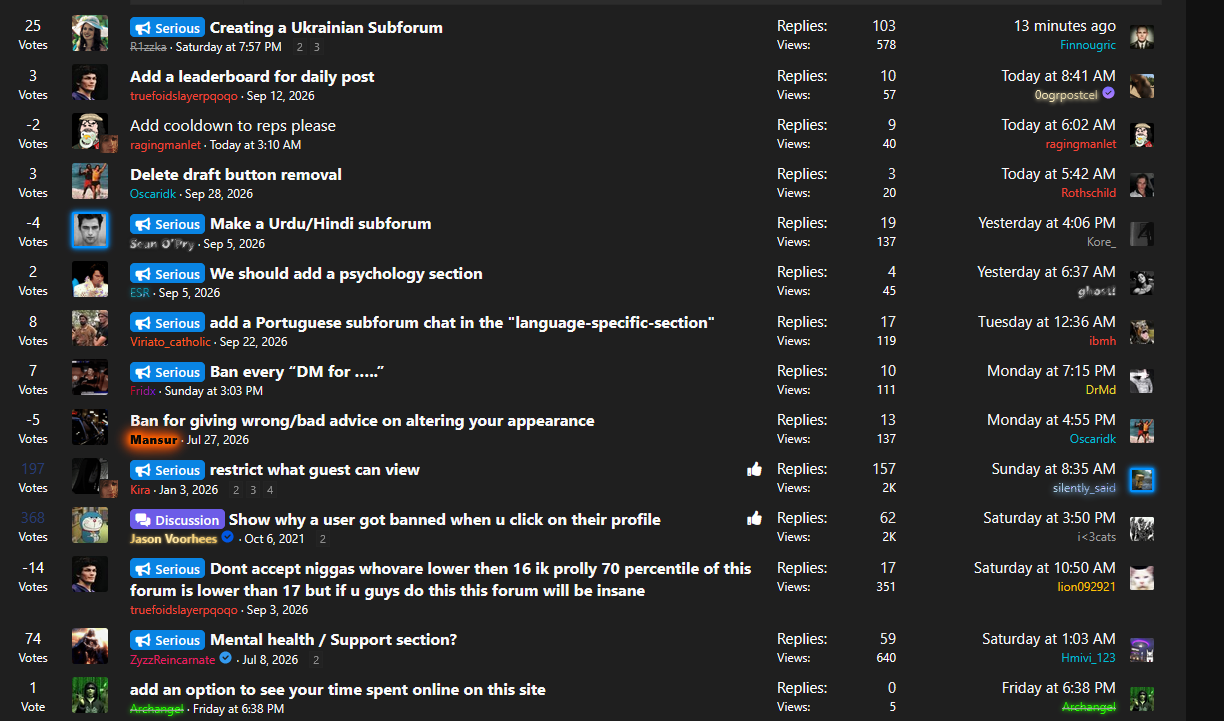
Task: Select the Serious prefix tag on 'Creating a Ukrainian Subforum'
Action: [167, 28]
